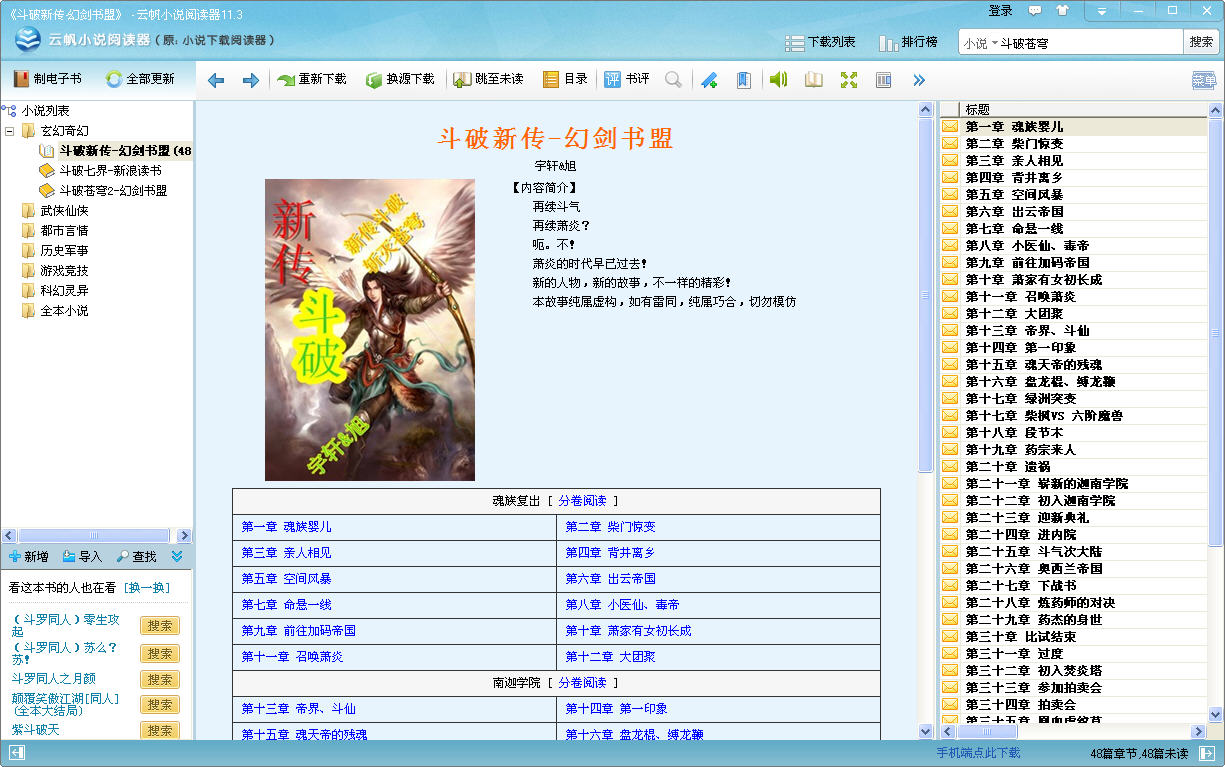Select 第三十章 比试结束 in chapter list
This screenshot has height=767, width=1225.
coord(1074,637)
